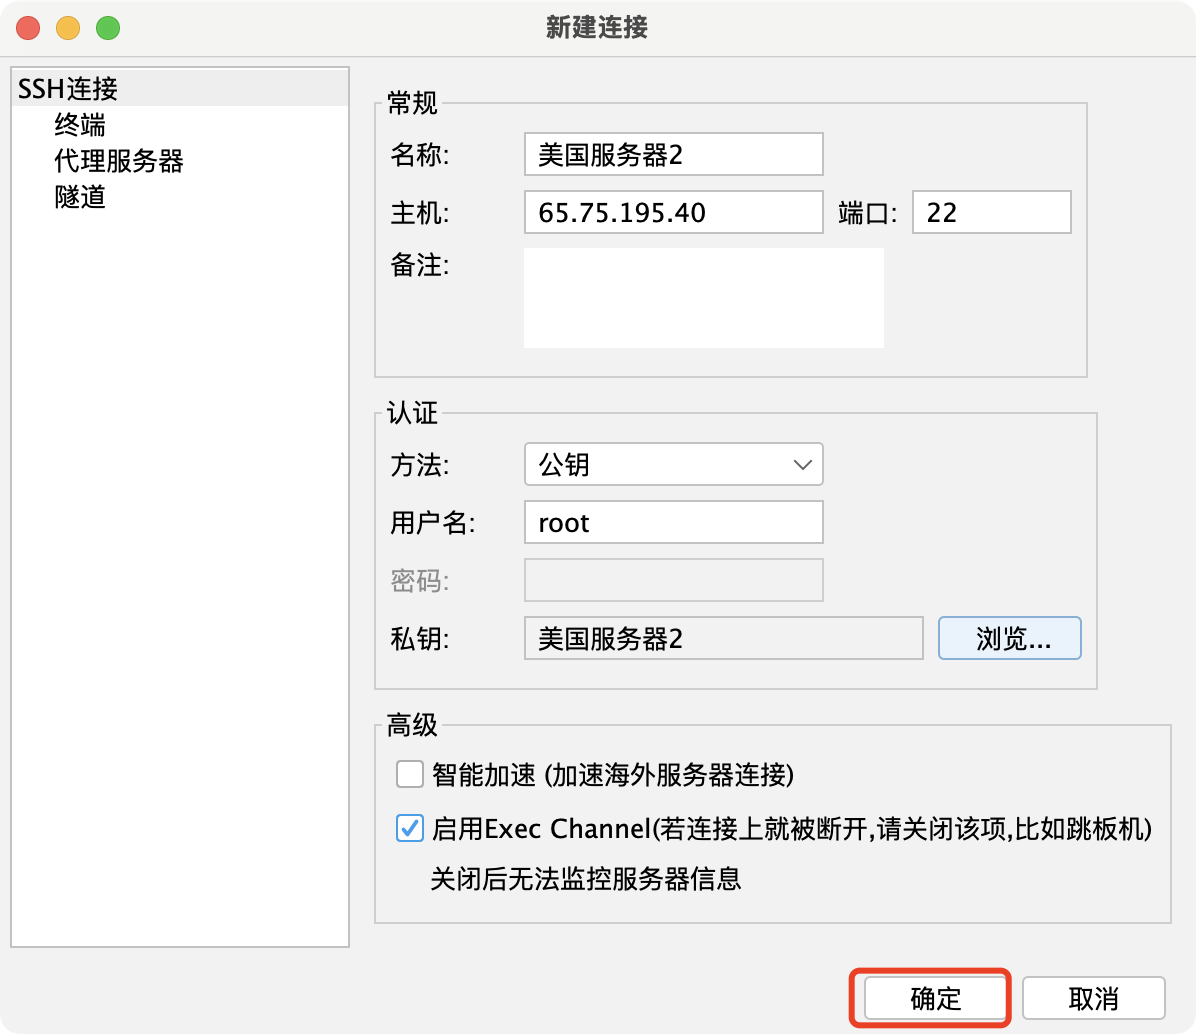Click the 浏览... button
This screenshot has height=1034, width=1196.
click(x=1009, y=638)
